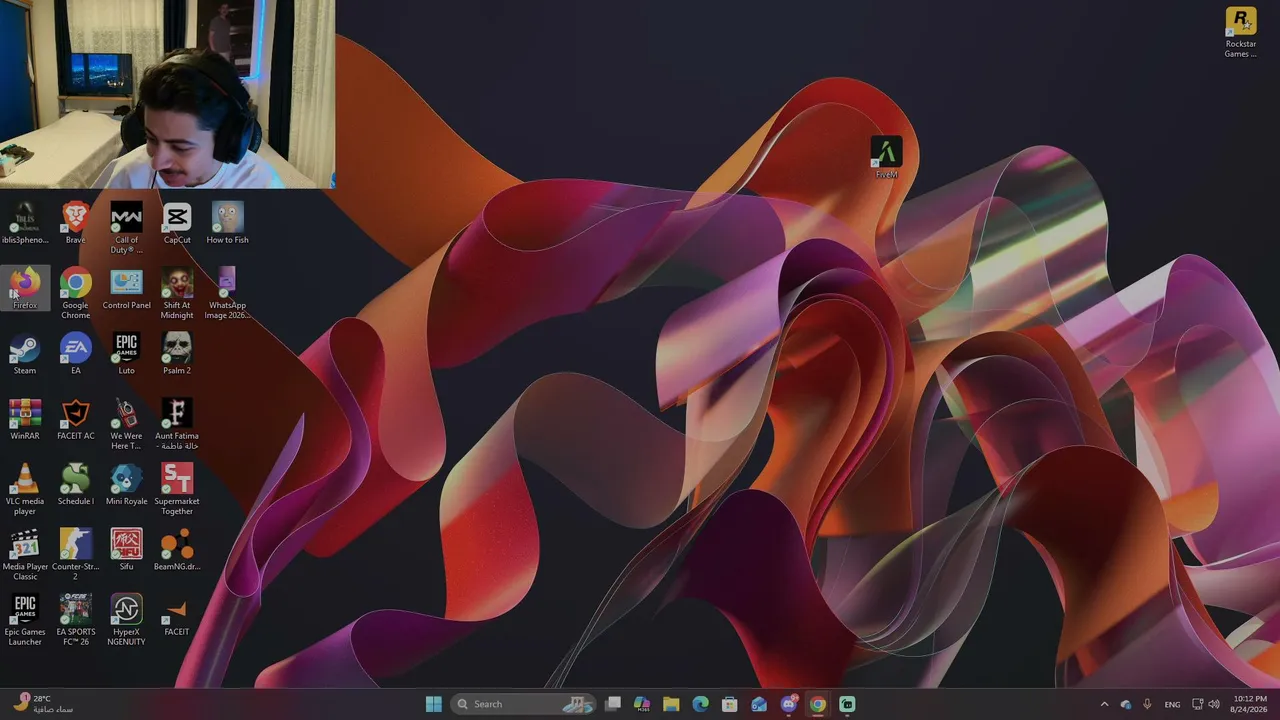
Task: Open File Explorer from the taskbar
Action: coord(671,704)
